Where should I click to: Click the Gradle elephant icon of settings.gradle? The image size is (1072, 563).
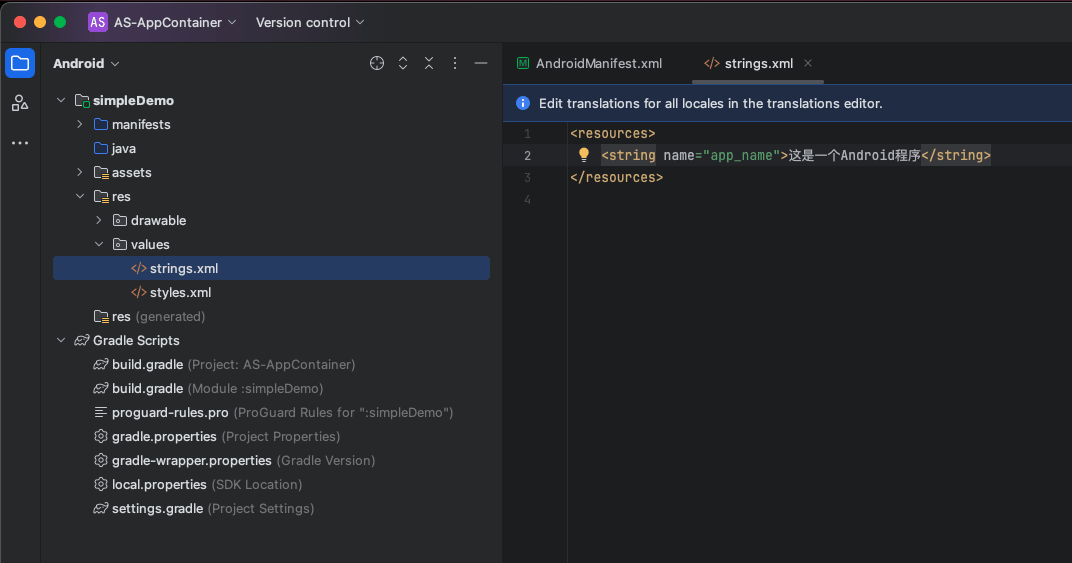(x=100, y=508)
